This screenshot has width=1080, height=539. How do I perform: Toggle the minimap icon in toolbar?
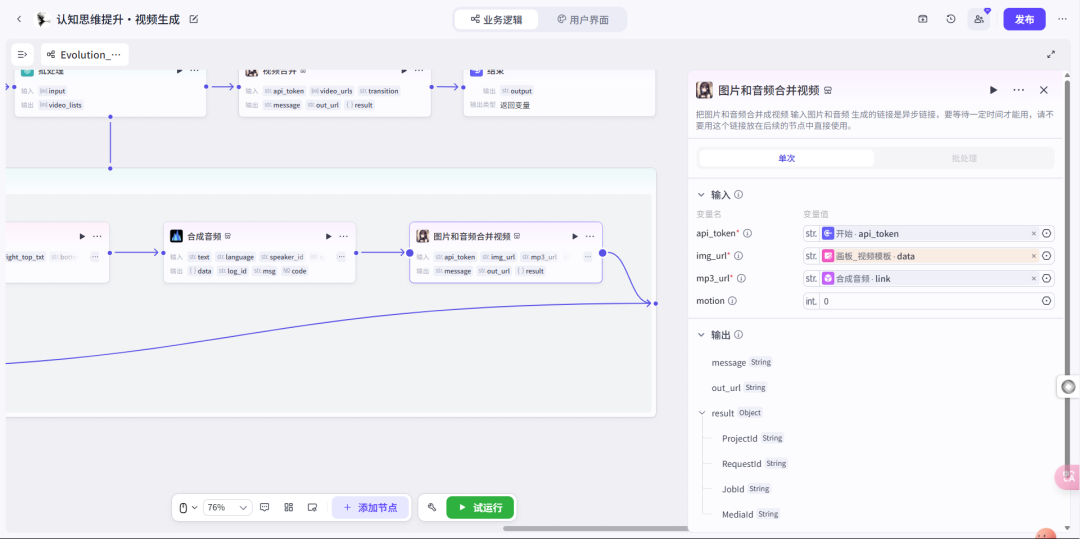(x=312, y=507)
